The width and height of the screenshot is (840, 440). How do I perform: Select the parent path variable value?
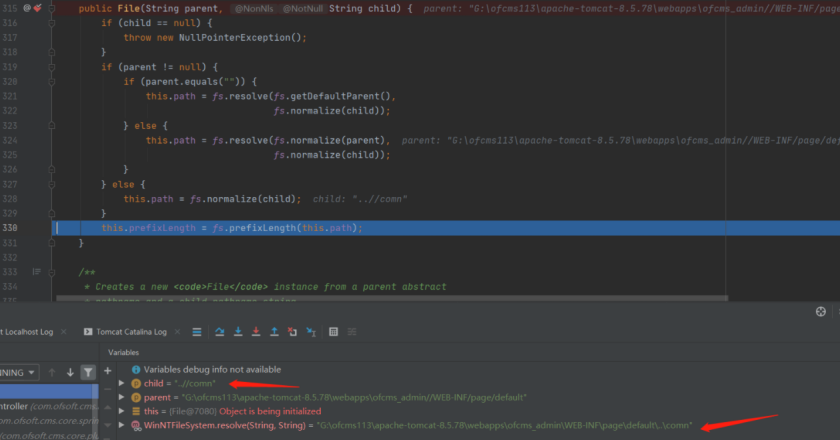(354, 397)
